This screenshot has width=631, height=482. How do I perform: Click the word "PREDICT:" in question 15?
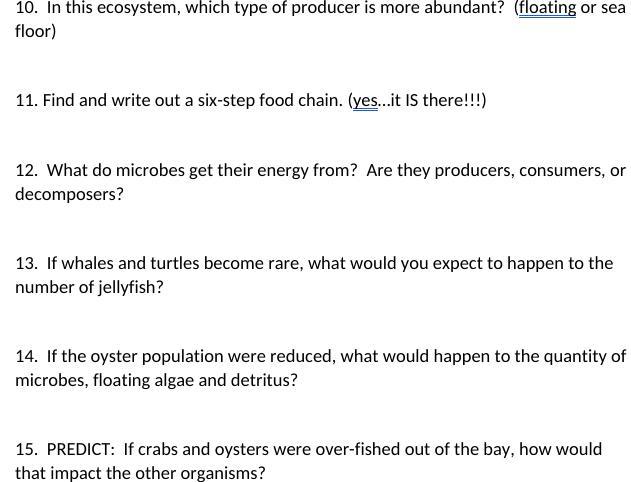click(81, 449)
